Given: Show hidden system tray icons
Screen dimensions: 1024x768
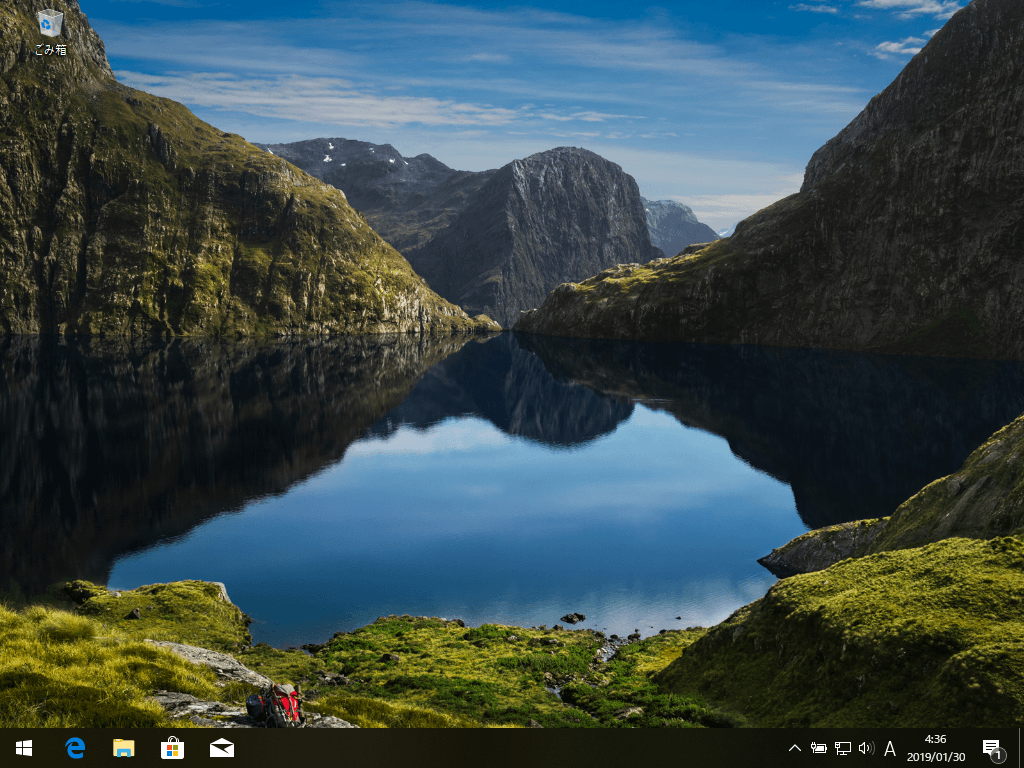Looking at the screenshot, I should [795, 748].
